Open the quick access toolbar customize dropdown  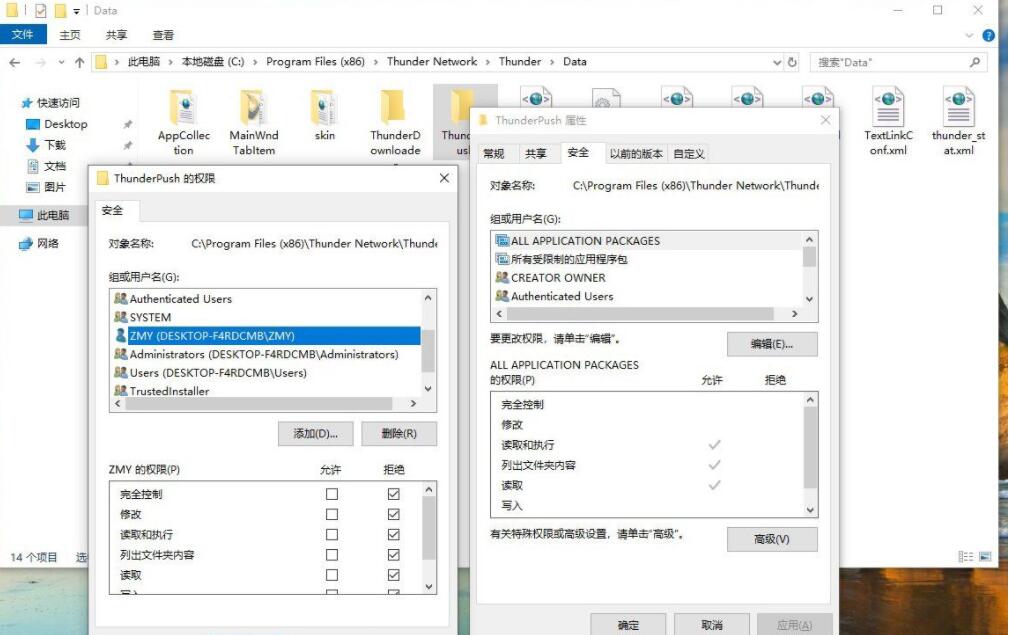(x=76, y=11)
